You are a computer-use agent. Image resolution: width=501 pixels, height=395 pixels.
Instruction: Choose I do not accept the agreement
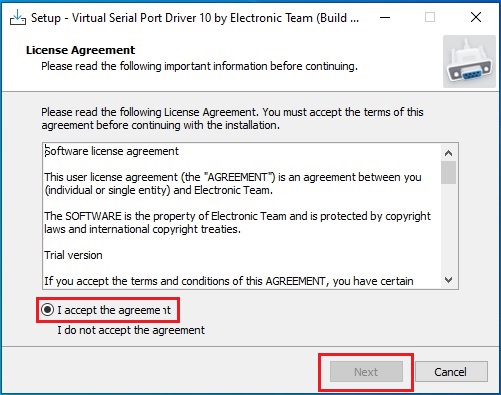point(131,330)
